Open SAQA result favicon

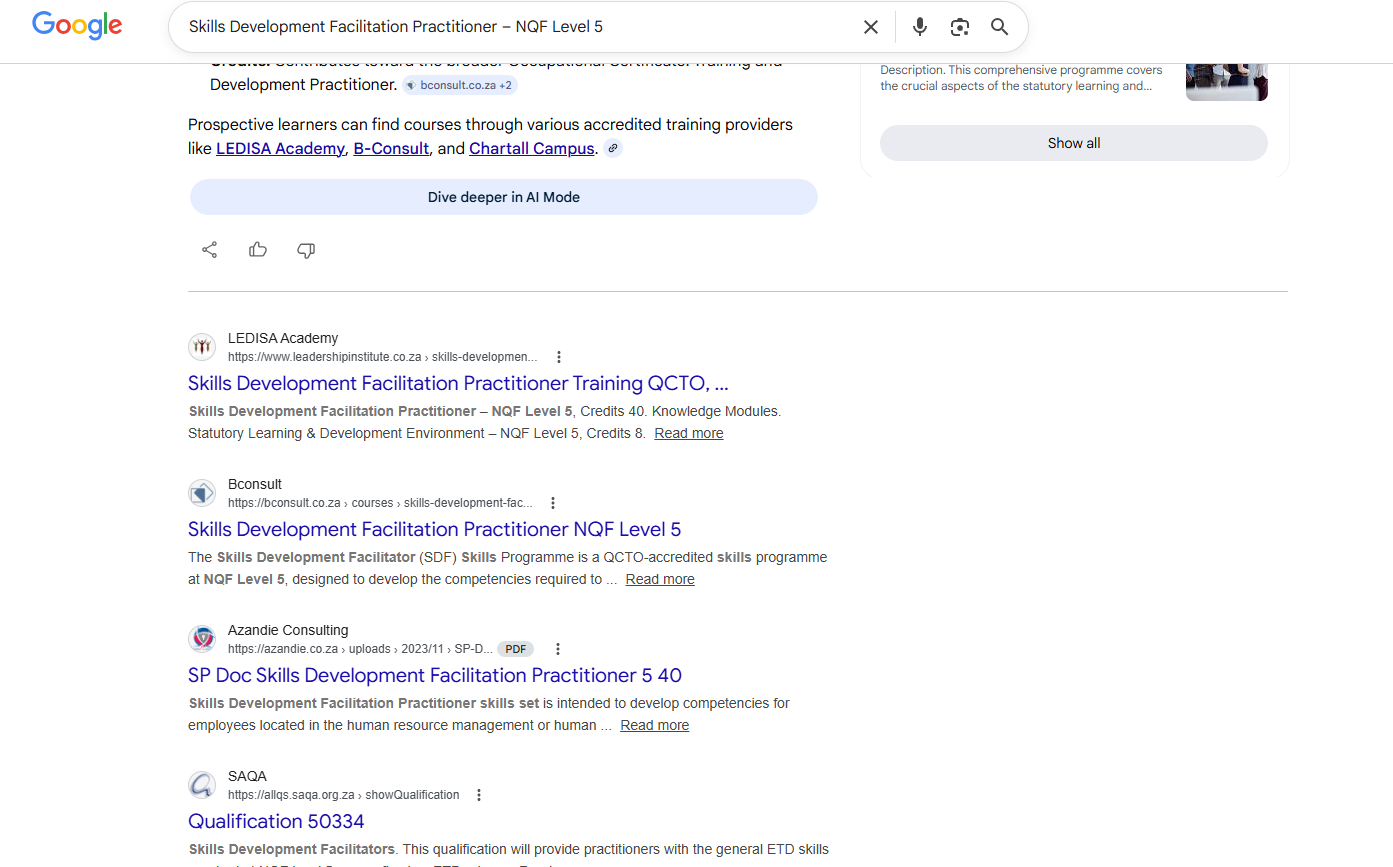pos(202,785)
